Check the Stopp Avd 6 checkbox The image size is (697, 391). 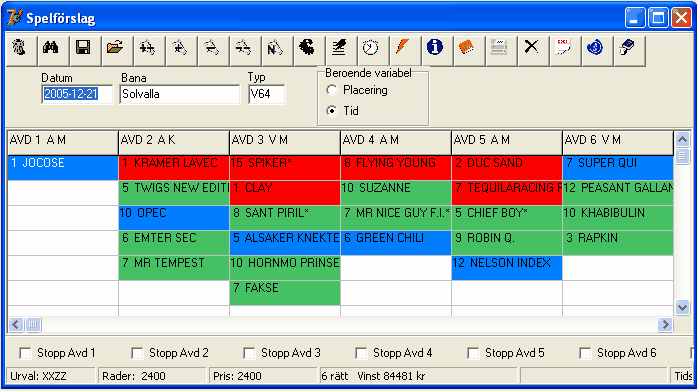coord(585,353)
